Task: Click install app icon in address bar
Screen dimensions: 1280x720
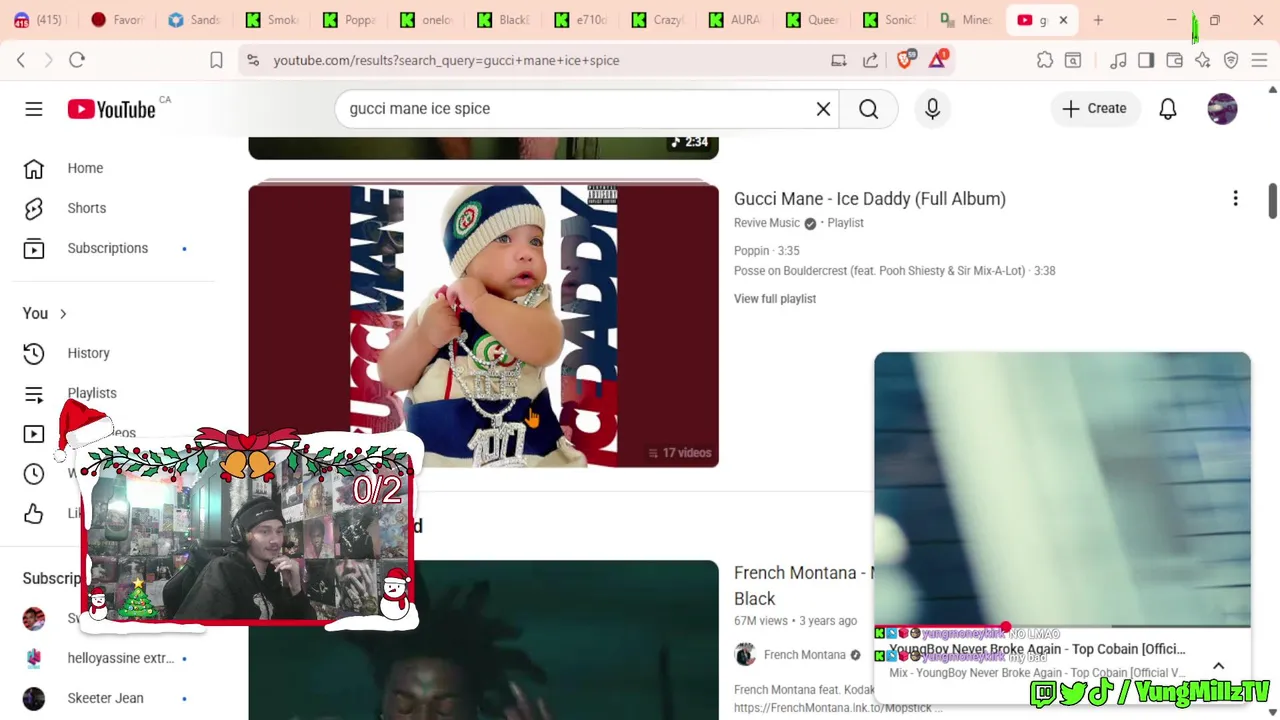Action: 839,60
